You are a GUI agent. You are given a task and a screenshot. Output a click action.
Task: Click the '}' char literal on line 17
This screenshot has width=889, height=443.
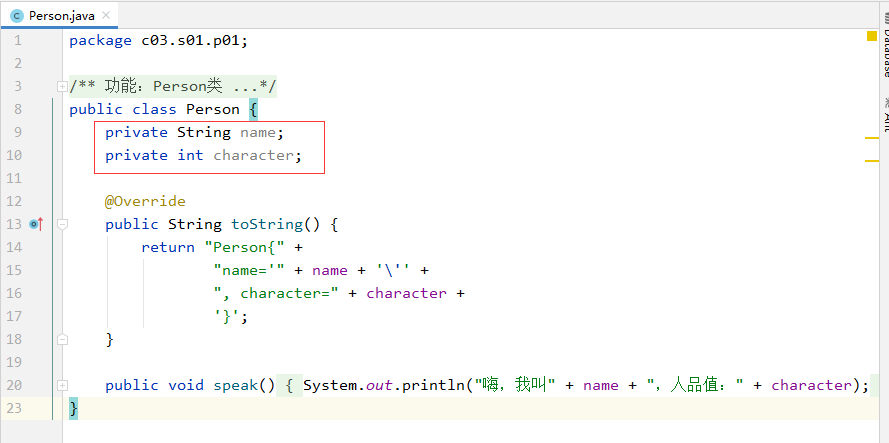click(227, 317)
